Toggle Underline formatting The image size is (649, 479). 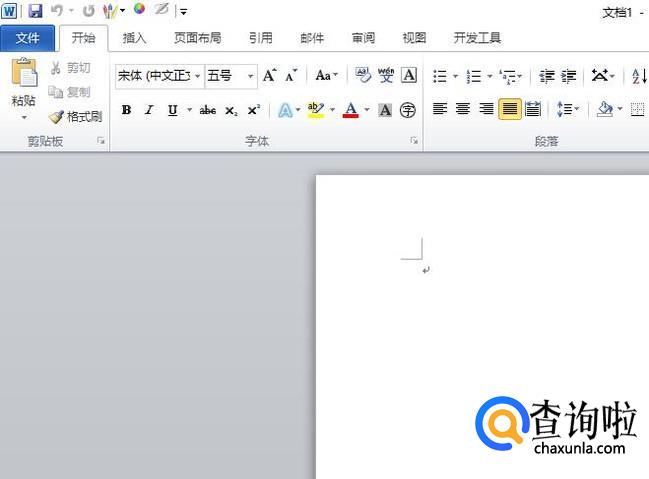173,110
